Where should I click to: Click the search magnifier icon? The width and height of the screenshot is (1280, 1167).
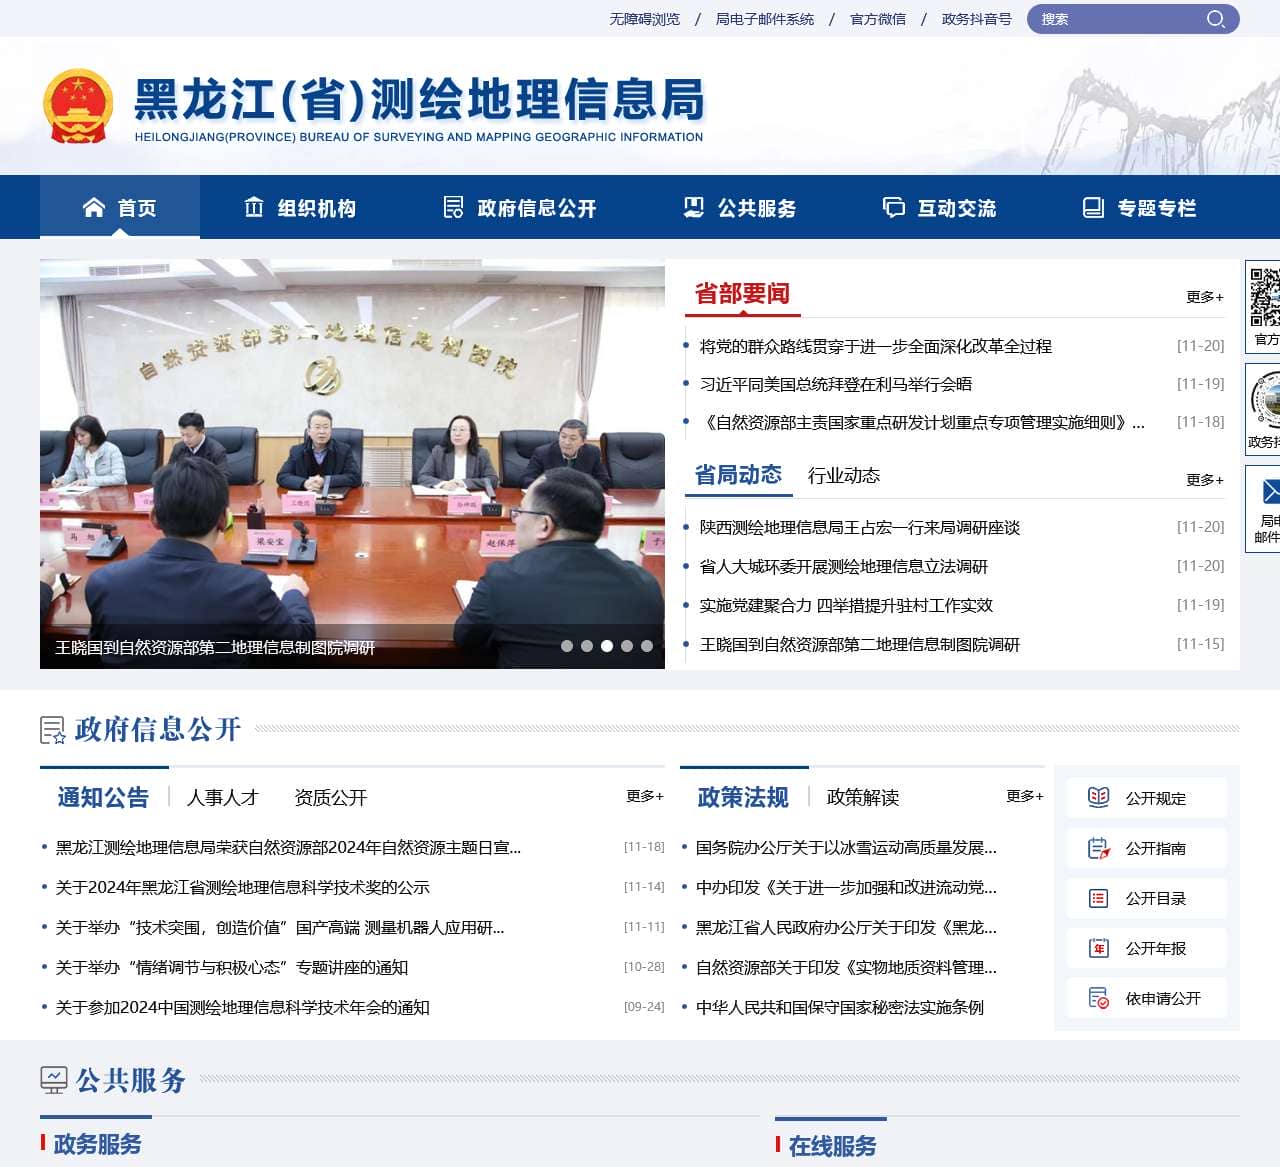(x=1216, y=18)
